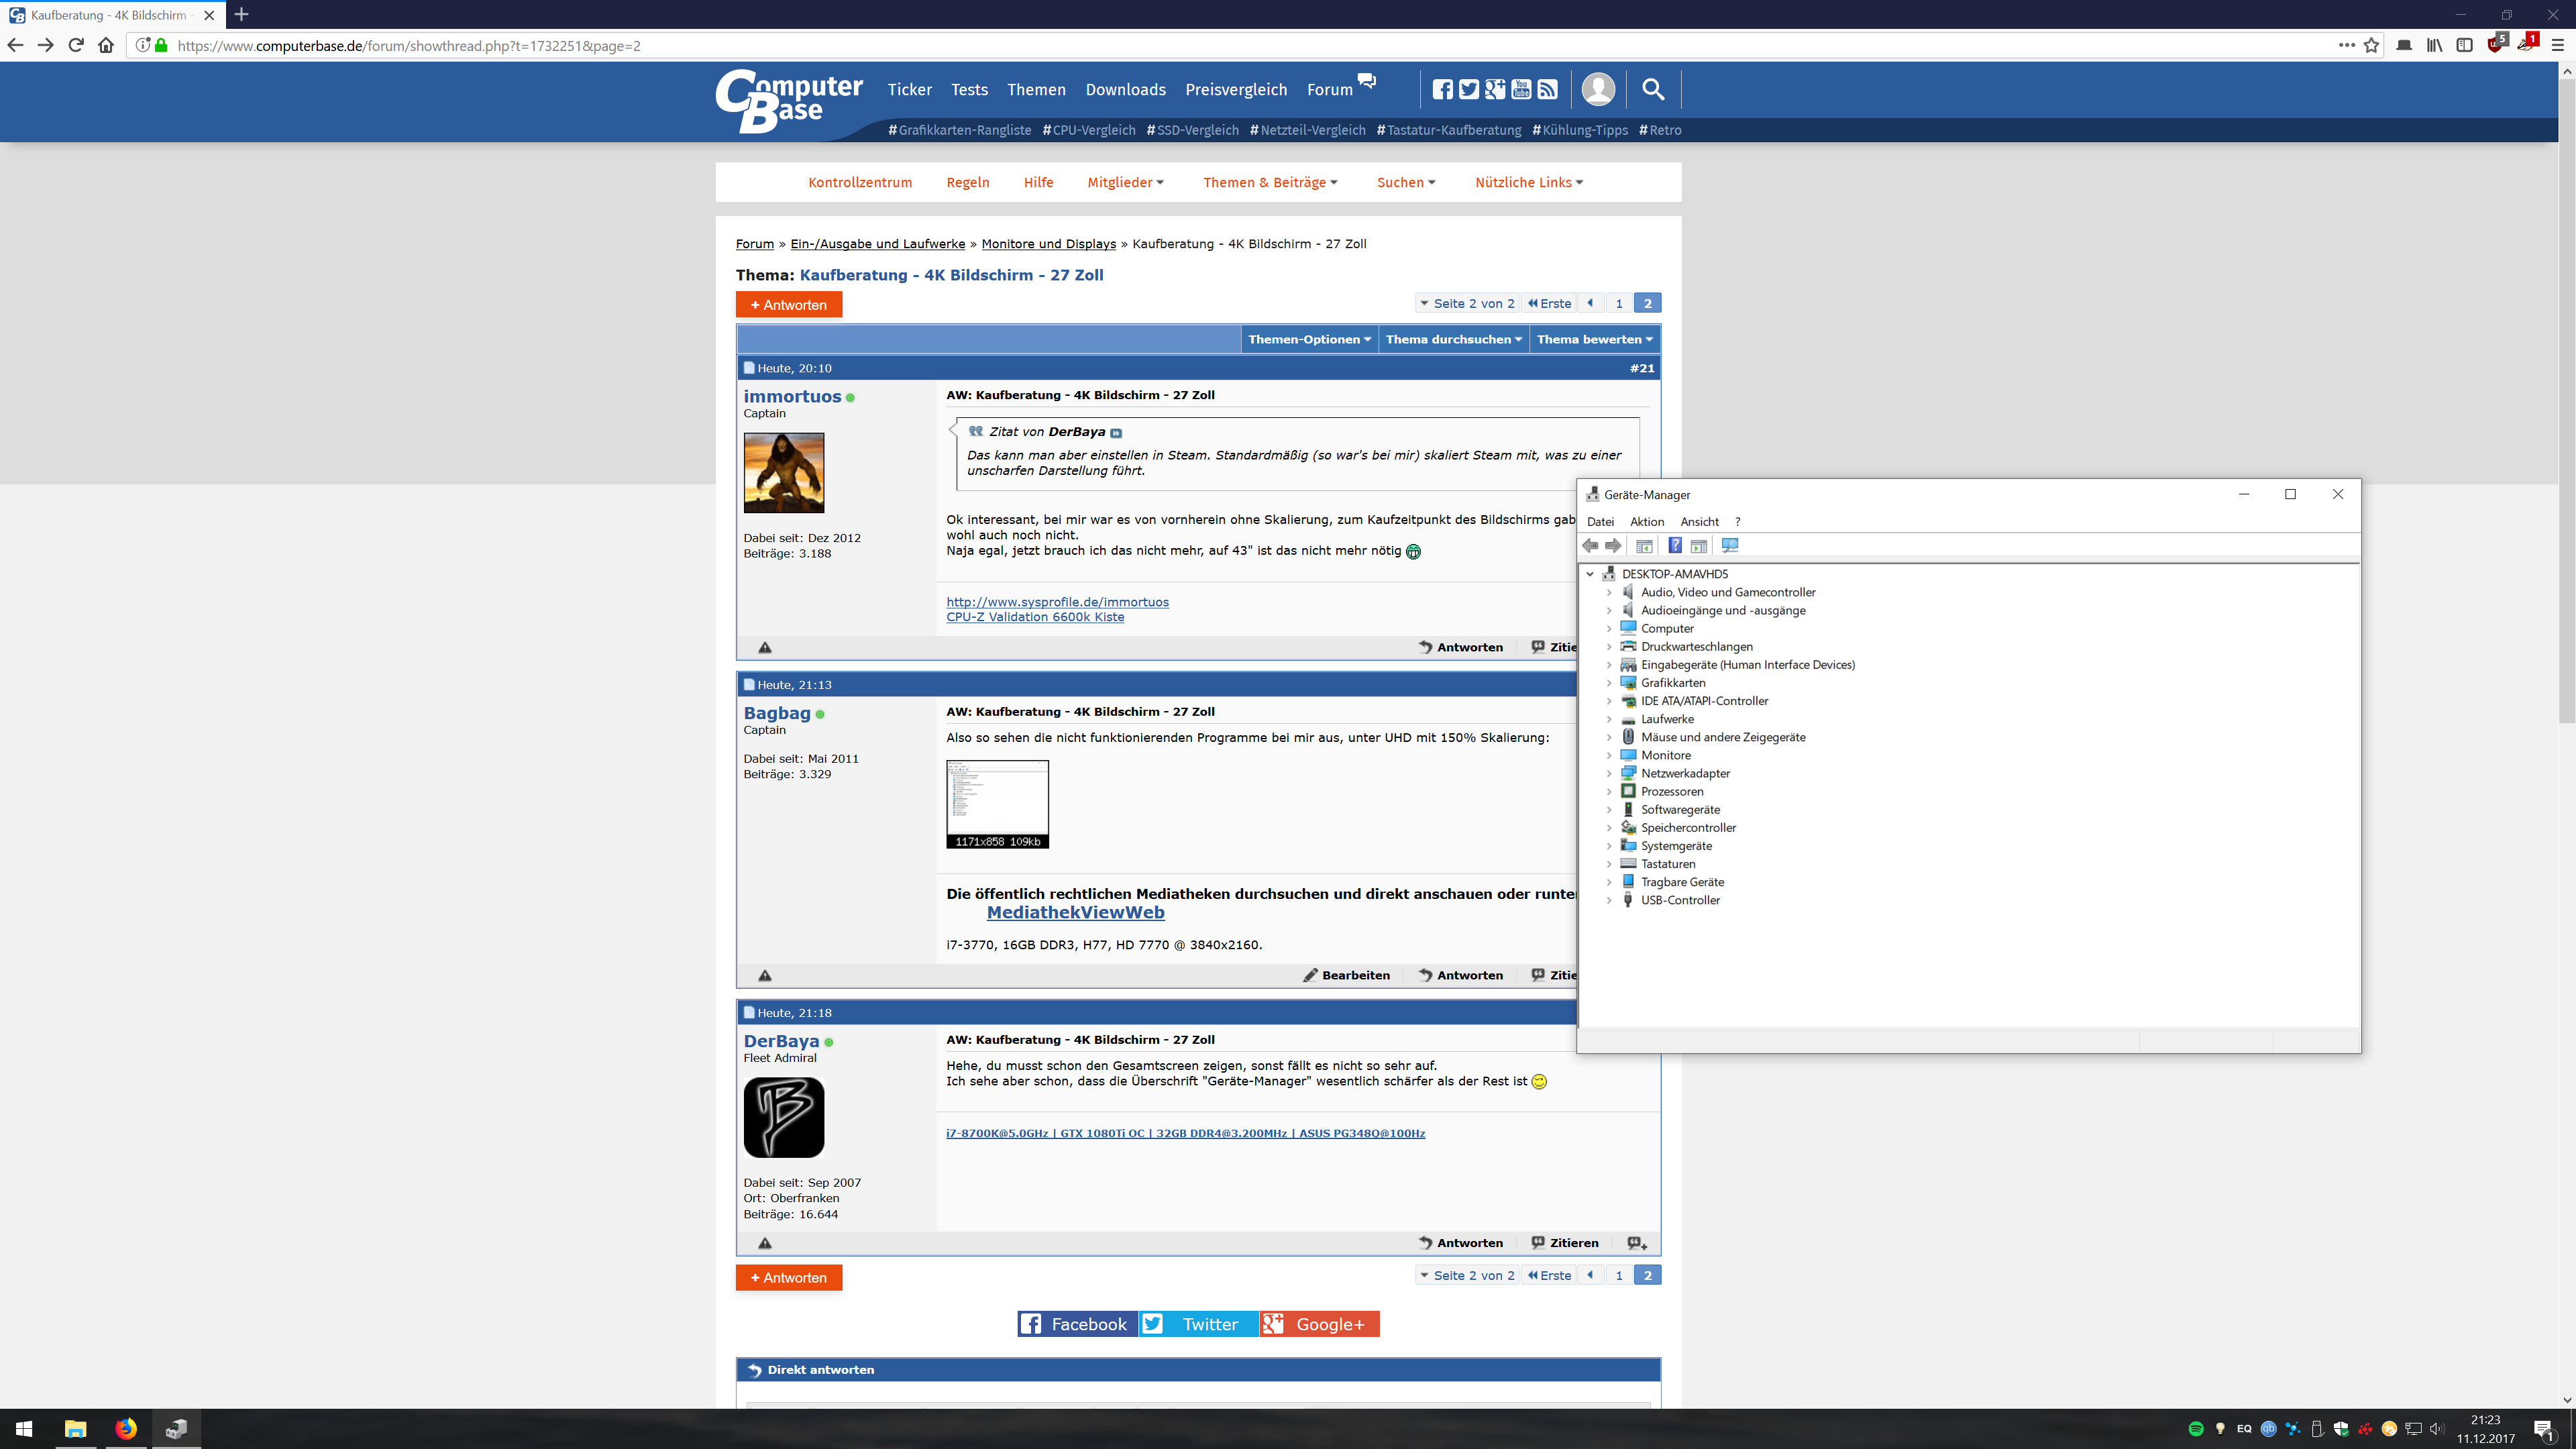Viewport: 2576px width, 1449px height.
Task: Click the user profile avatar icon
Action: pyautogui.click(x=1598, y=90)
